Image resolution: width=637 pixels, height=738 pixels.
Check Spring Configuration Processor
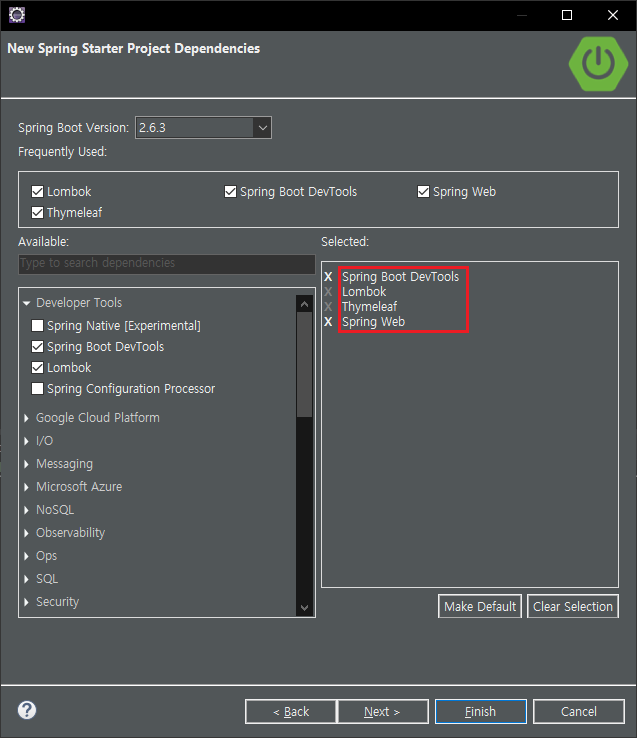pos(37,389)
